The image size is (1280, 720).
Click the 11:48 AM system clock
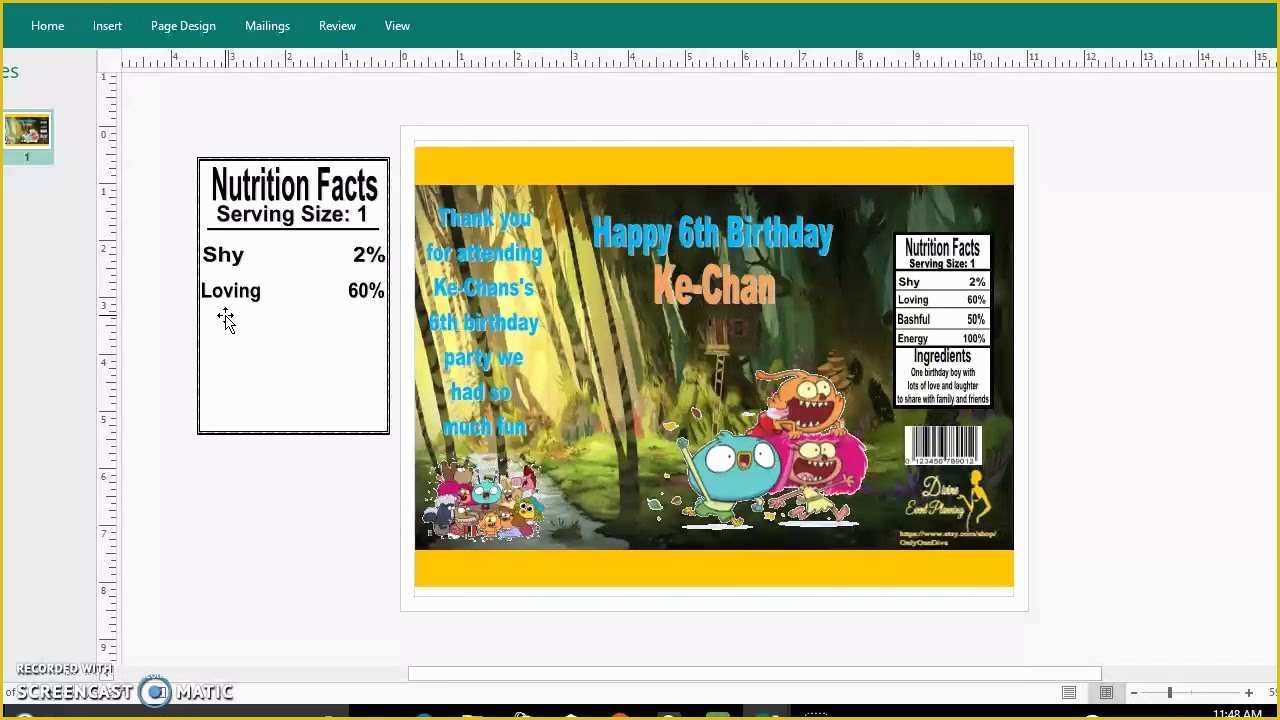(x=1237, y=714)
